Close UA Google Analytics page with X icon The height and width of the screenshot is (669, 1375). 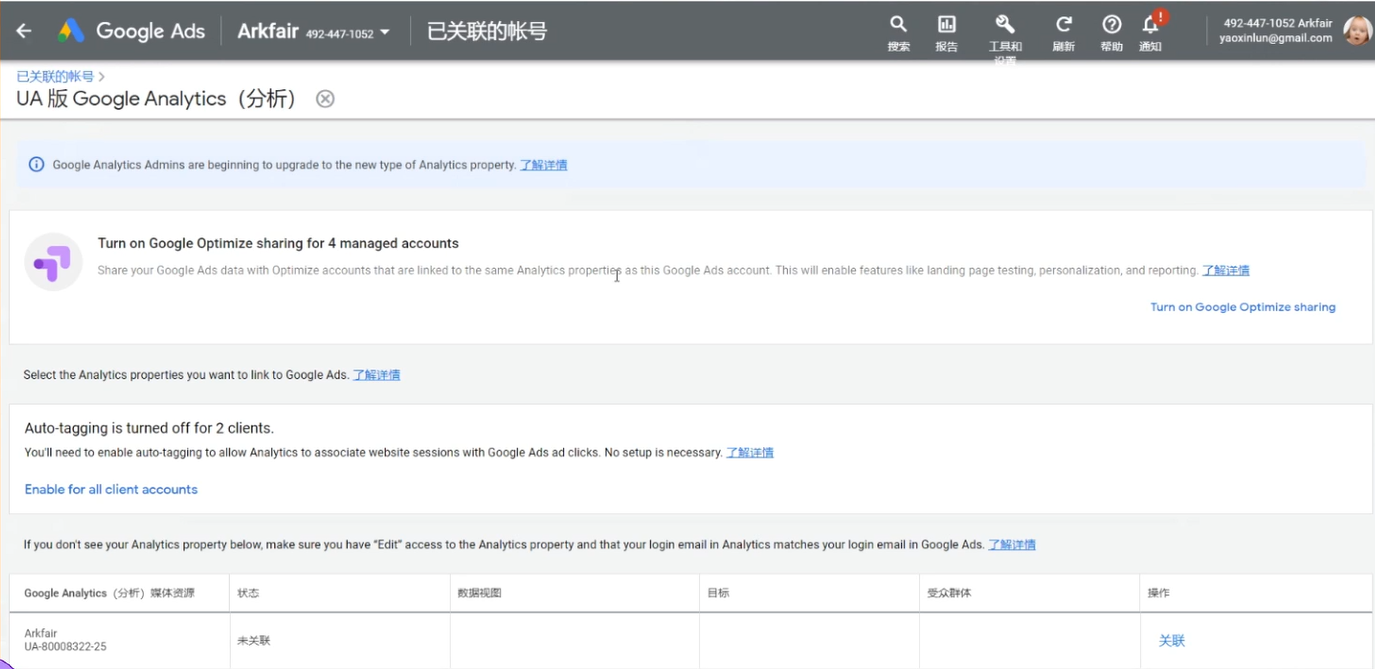(325, 99)
